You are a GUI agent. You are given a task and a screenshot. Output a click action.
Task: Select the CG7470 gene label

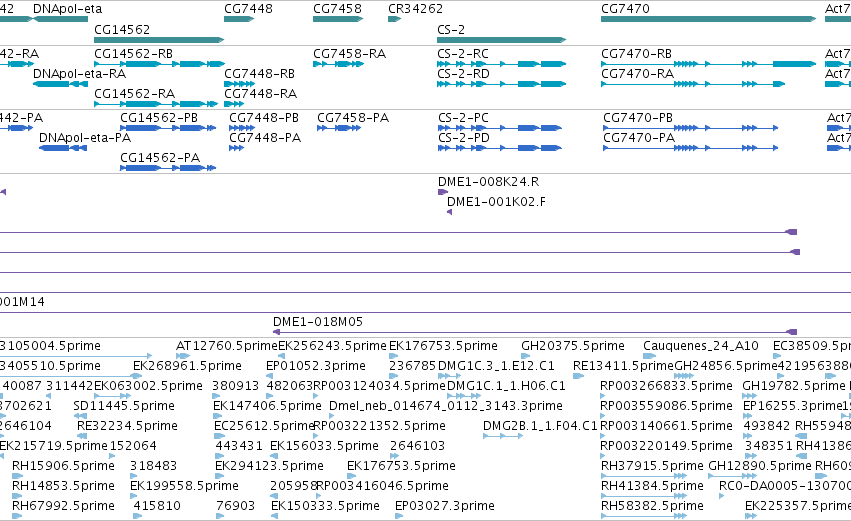[625, 9]
